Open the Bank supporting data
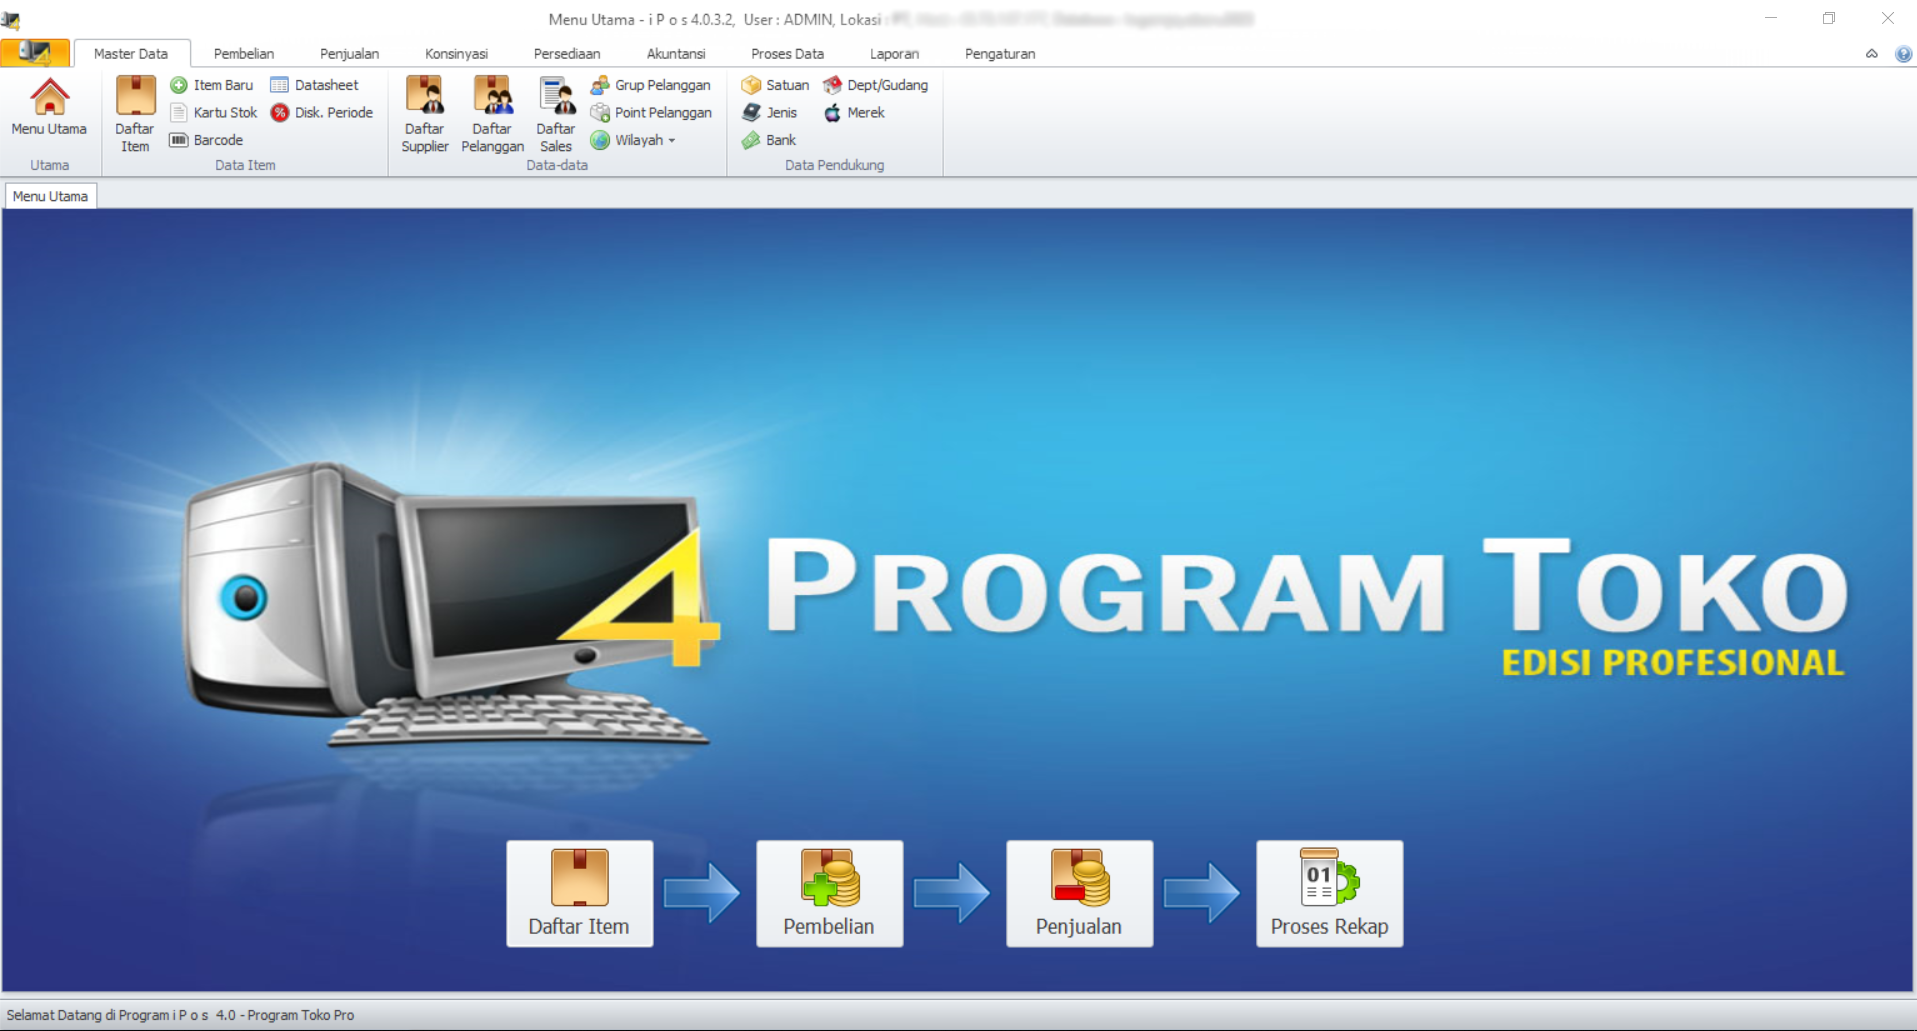 pyautogui.click(x=769, y=140)
